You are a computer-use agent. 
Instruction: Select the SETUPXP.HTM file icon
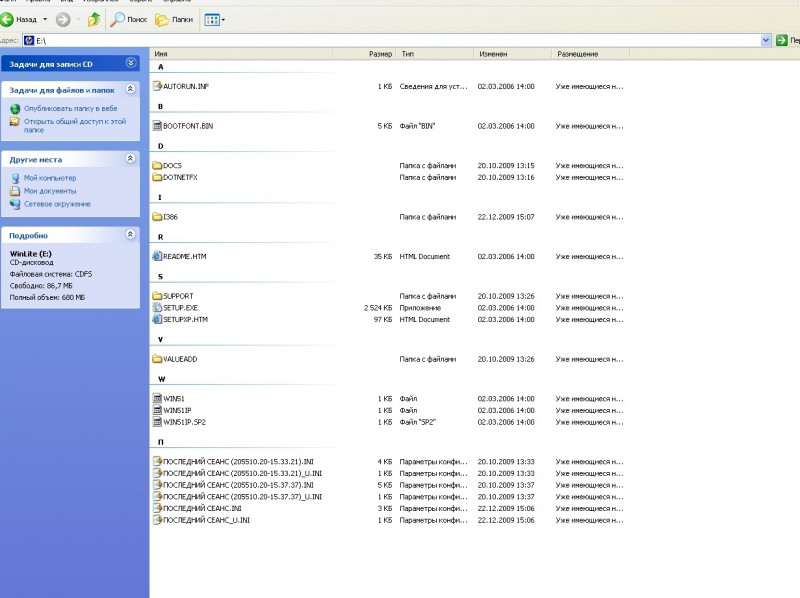click(157, 319)
